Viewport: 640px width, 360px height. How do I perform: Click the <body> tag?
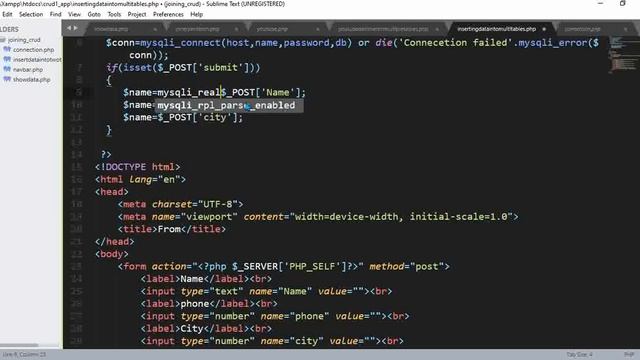pyautogui.click(x=112, y=254)
